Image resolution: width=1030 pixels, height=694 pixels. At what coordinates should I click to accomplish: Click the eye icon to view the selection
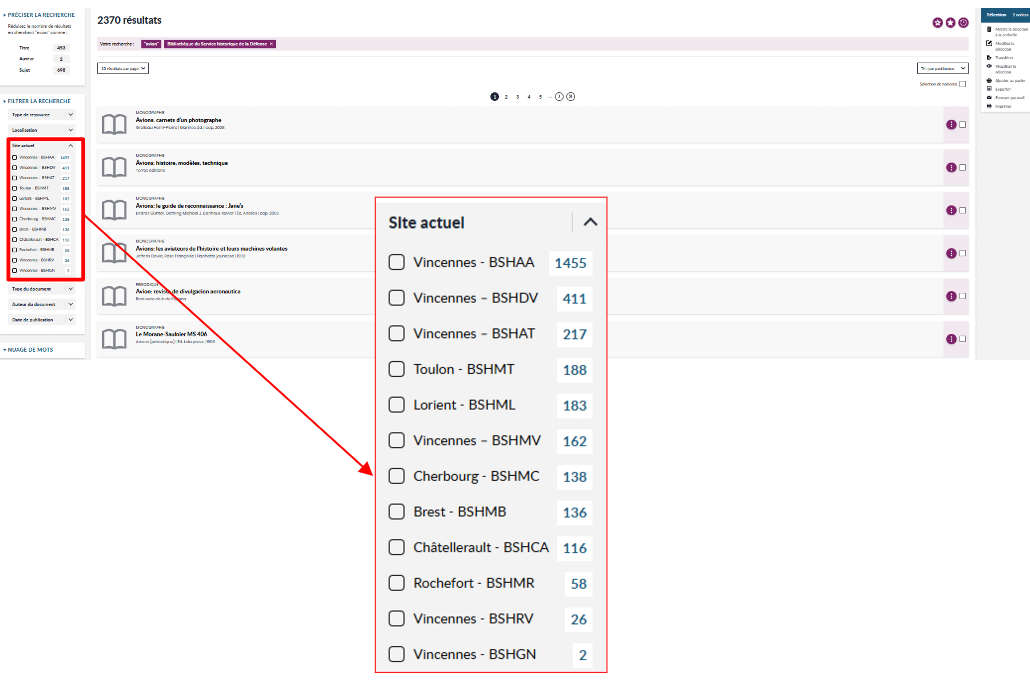[989, 66]
